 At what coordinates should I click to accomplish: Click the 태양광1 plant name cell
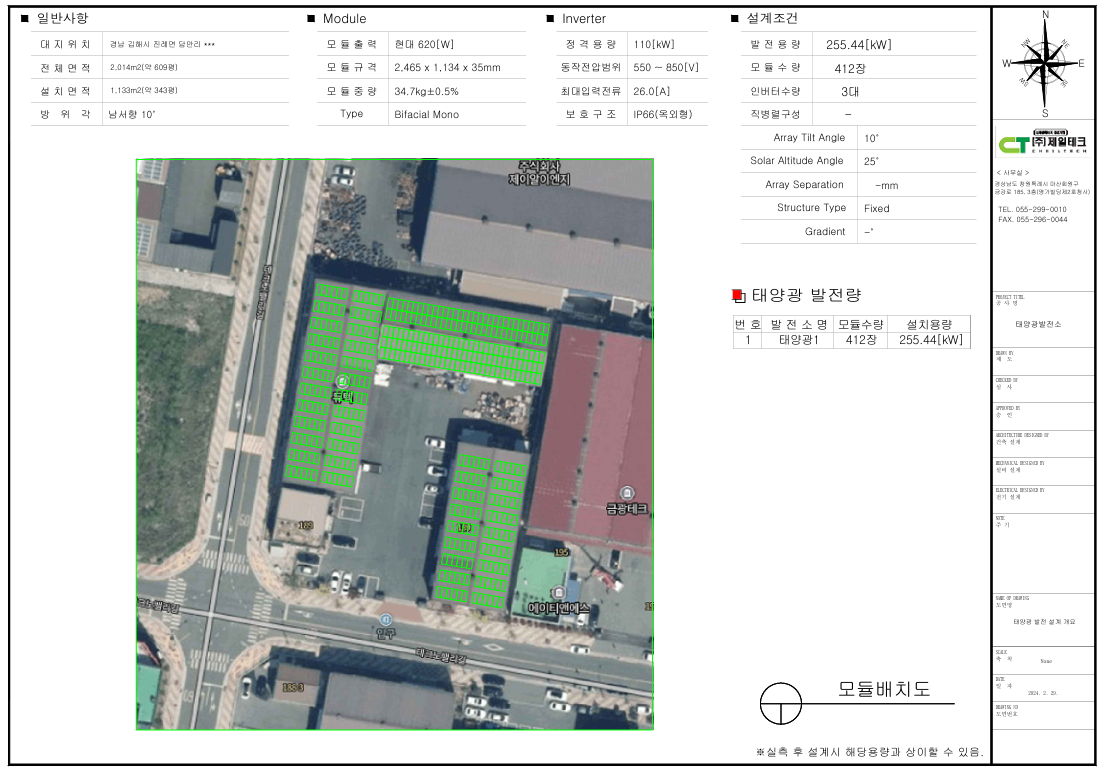tap(804, 340)
